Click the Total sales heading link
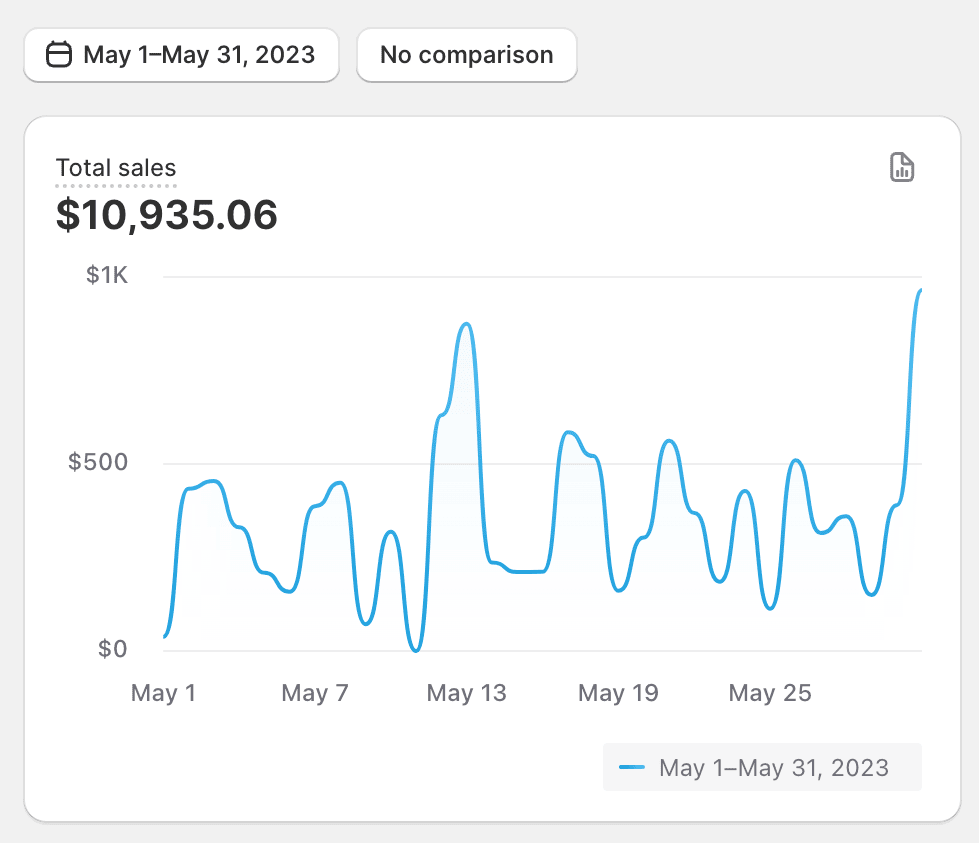The height and width of the screenshot is (843, 979). pos(116,168)
